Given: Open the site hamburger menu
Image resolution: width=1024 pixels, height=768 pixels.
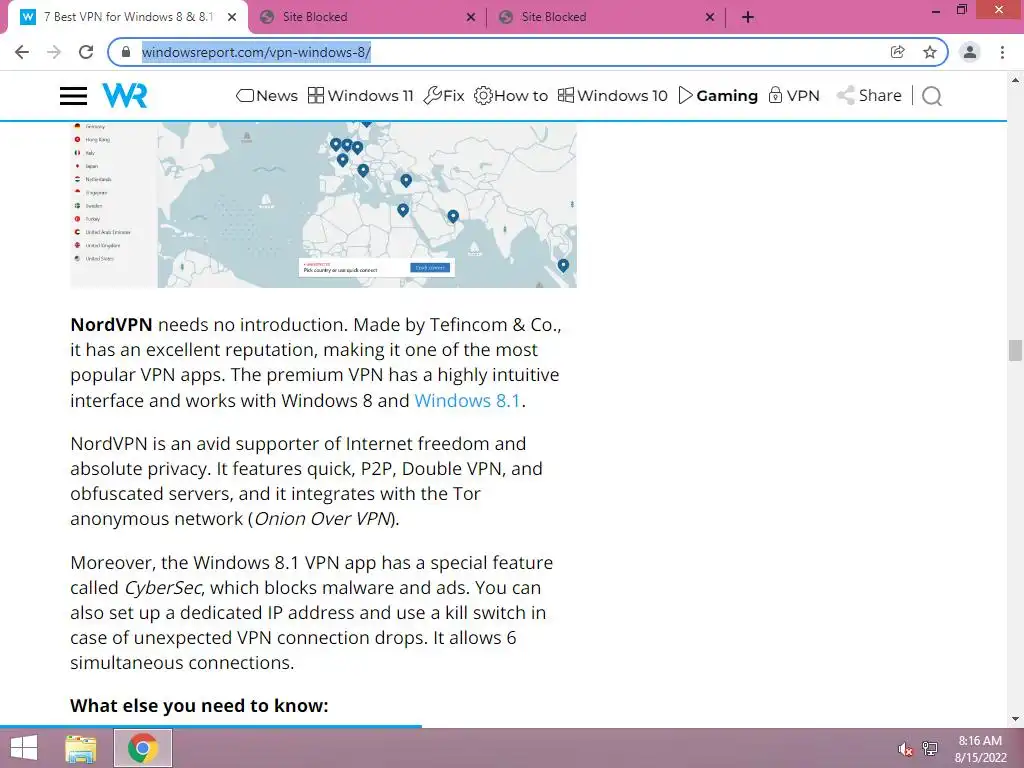Looking at the screenshot, I should coord(73,96).
